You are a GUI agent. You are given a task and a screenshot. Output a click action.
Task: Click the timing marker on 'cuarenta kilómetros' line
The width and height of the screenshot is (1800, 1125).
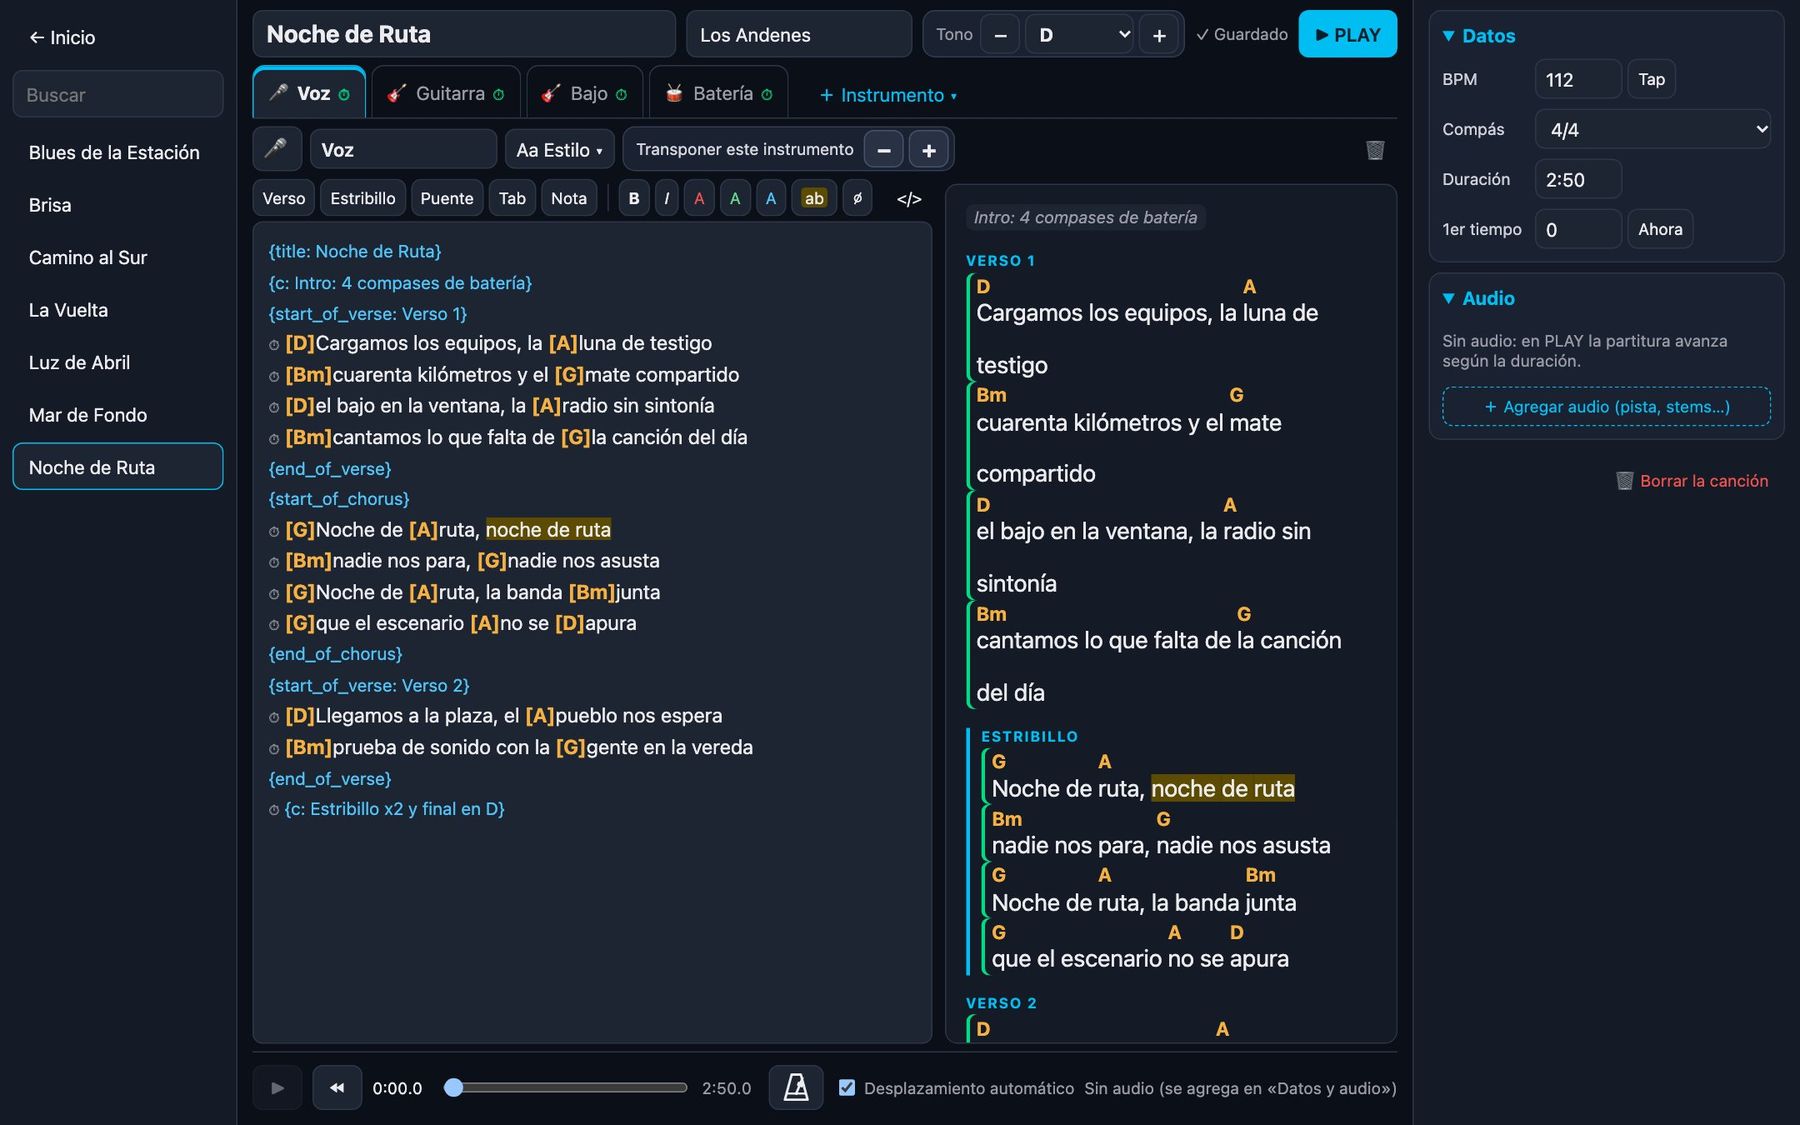click(x=274, y=377)
